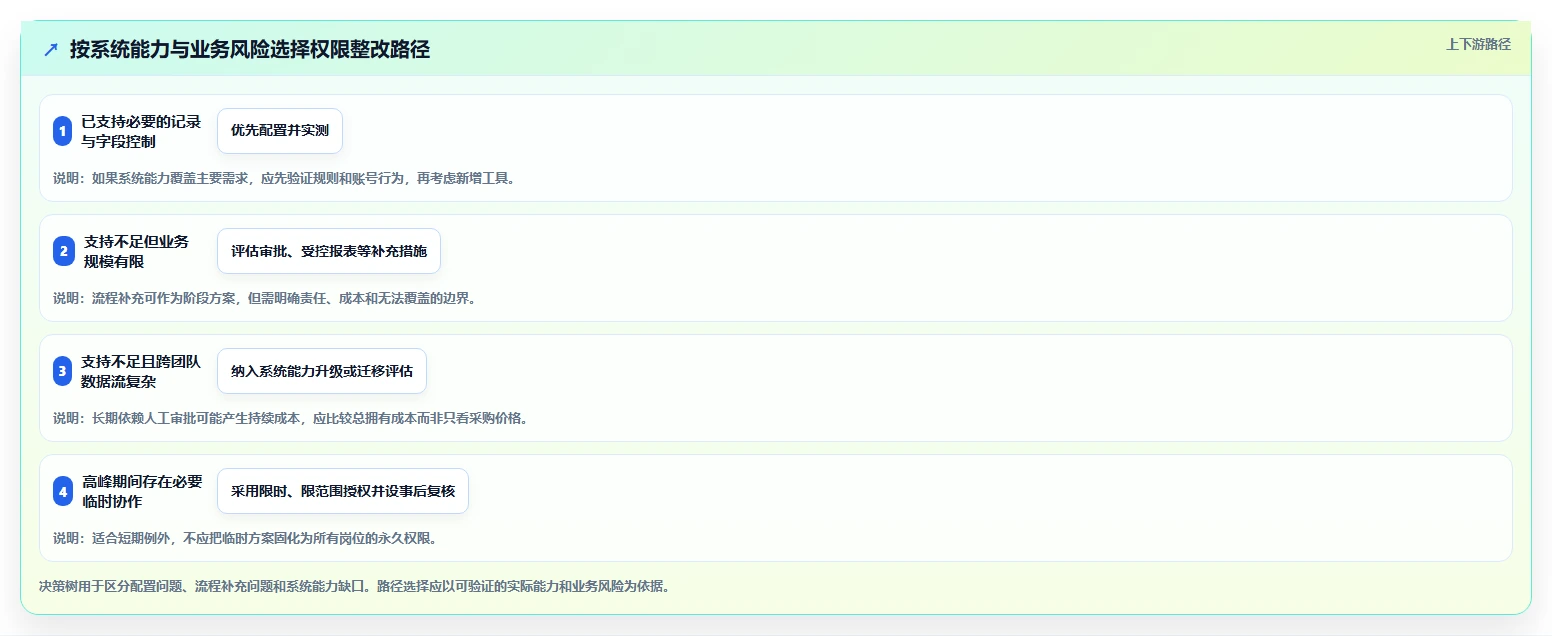Click the 优先配置并实测 button

(x=280, y=131)
